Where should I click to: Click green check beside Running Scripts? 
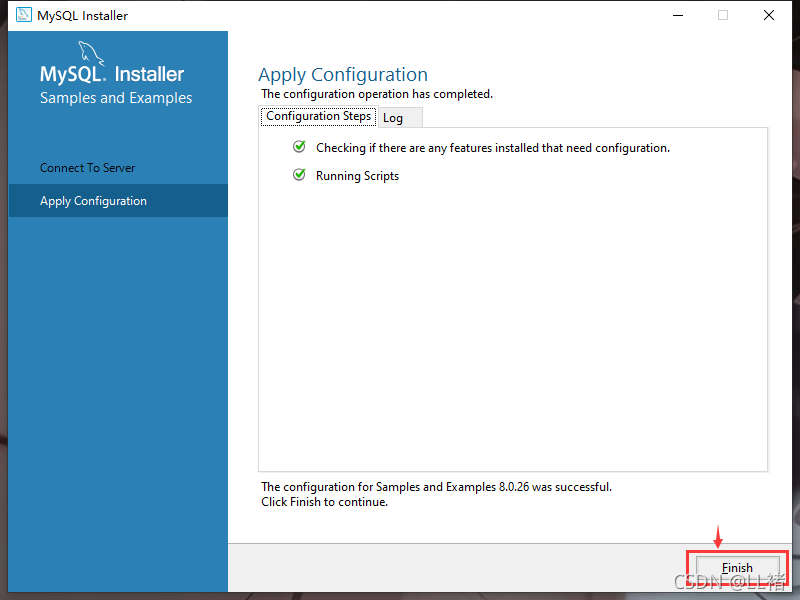pyautogui.click(x=299, y=175)
